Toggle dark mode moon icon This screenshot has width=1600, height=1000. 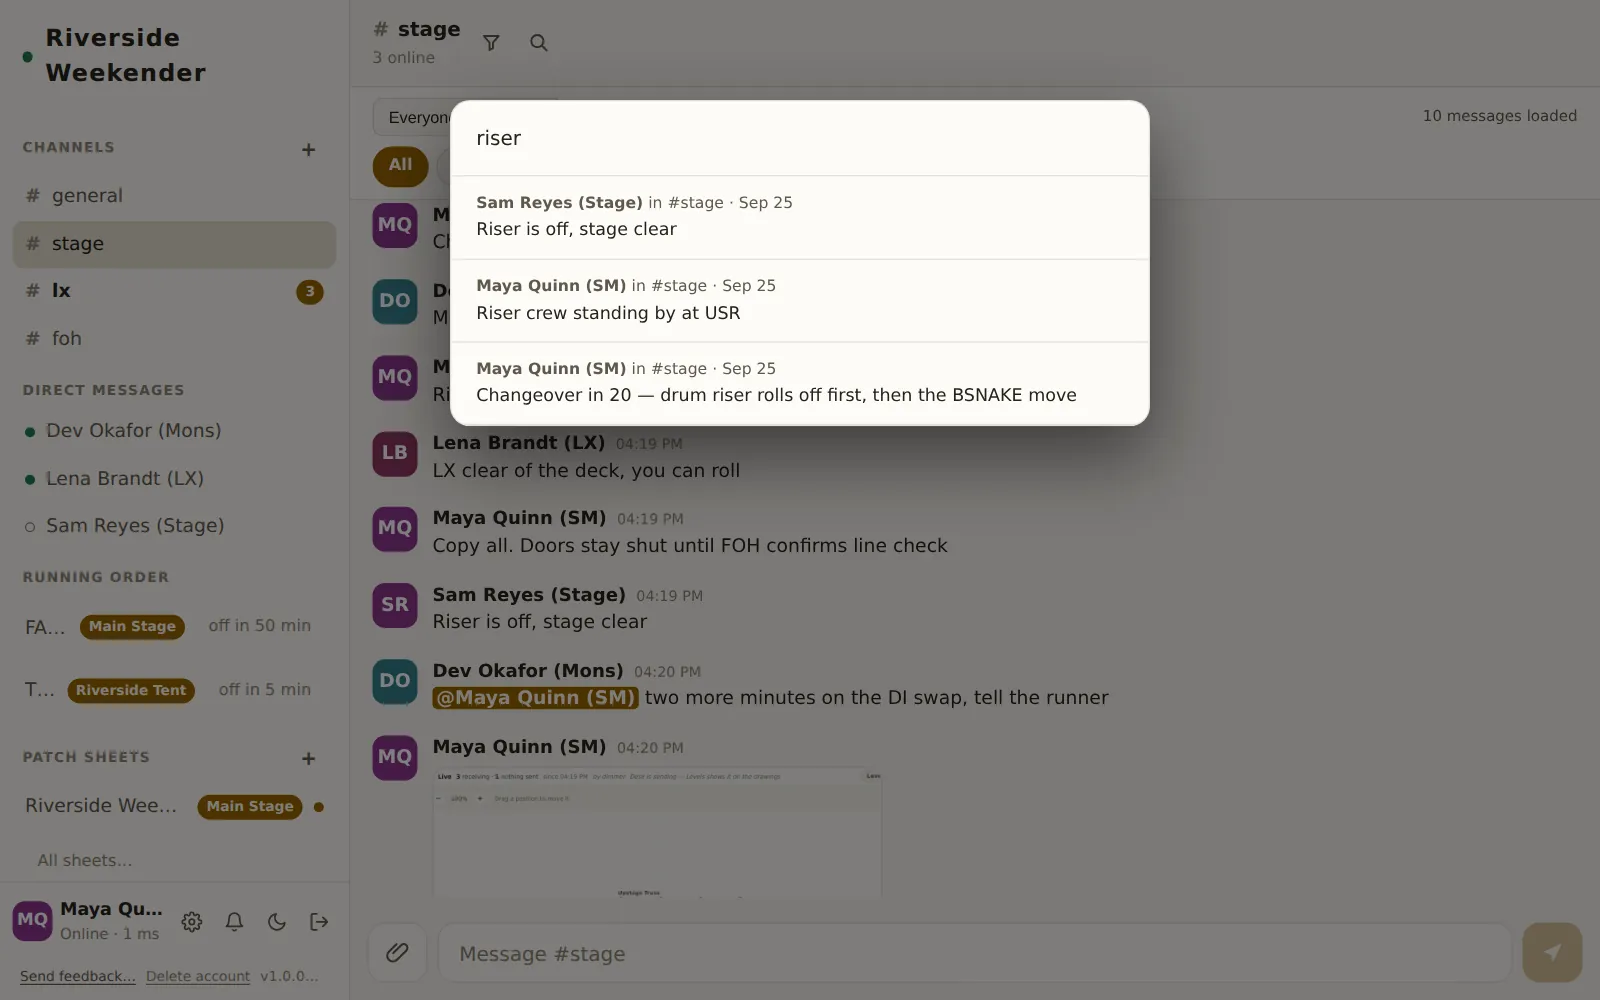[x=277, y=922]
